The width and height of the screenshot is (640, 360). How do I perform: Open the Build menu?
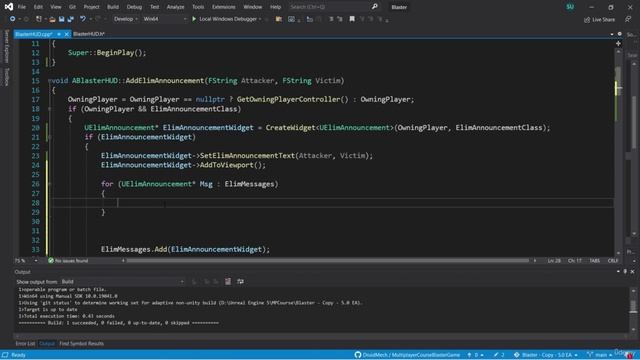point(113,7)
